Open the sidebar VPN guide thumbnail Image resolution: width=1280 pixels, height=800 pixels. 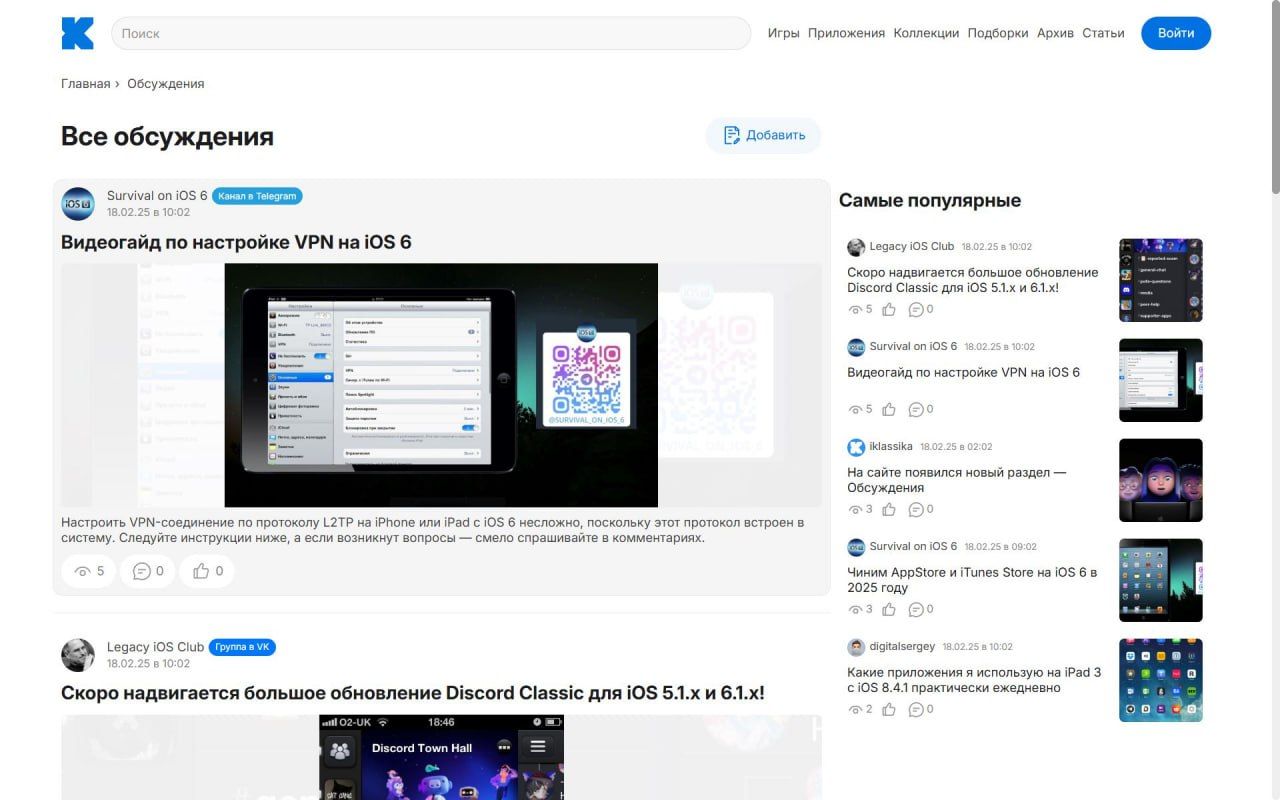(x=1161, y=380)
